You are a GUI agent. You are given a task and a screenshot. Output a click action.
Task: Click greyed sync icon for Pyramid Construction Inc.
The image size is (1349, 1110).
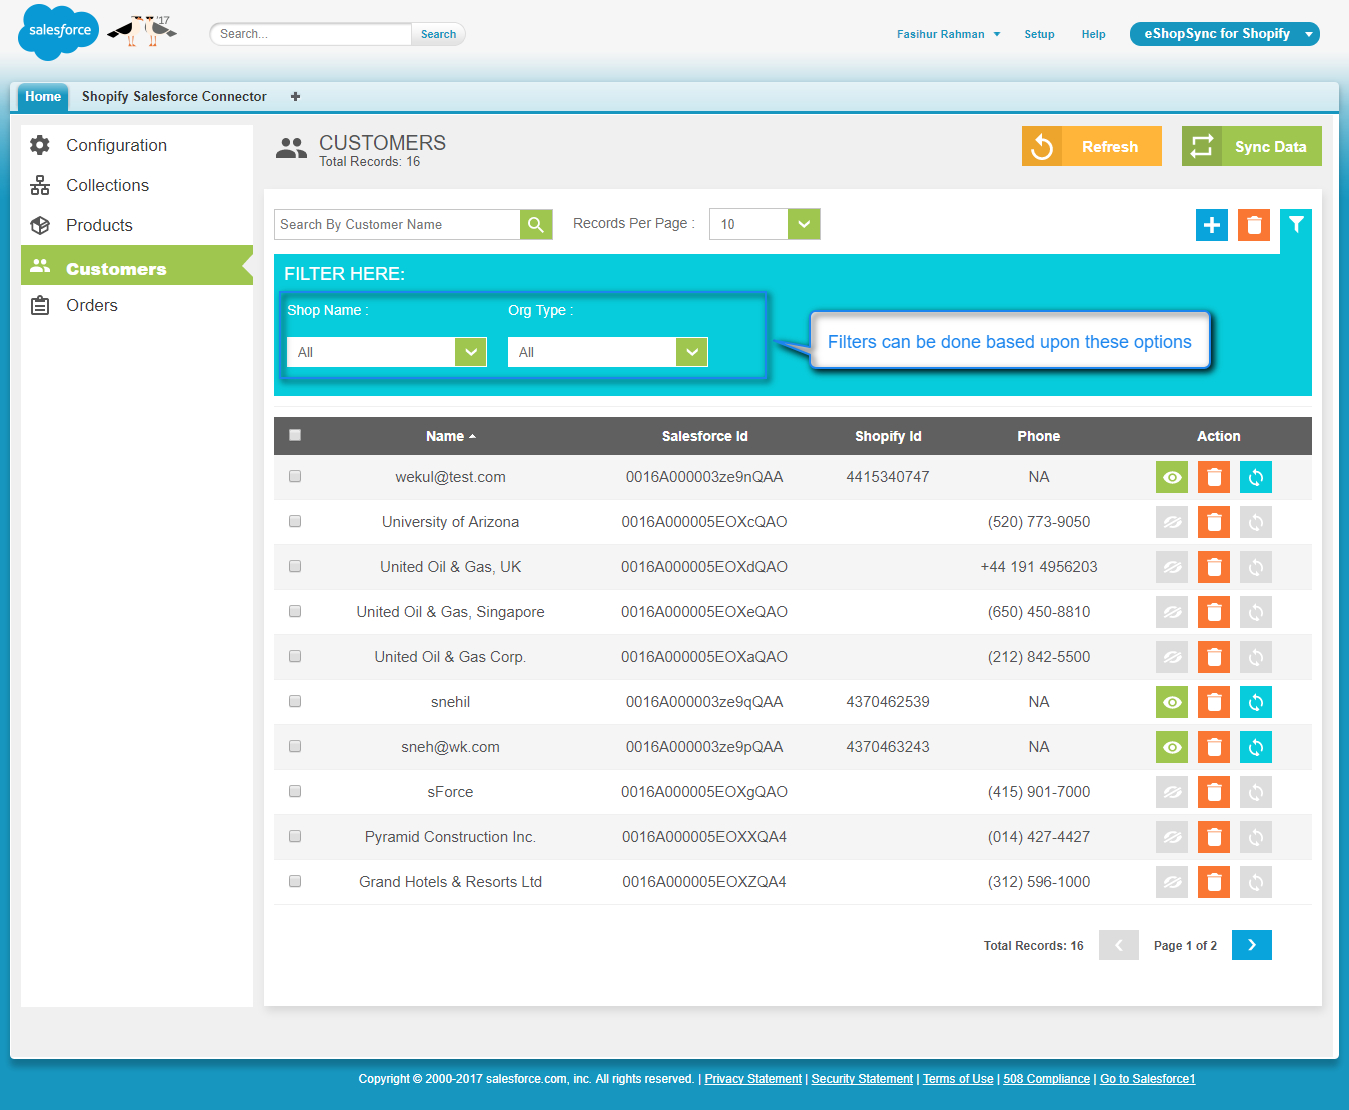click(1256, 837)
